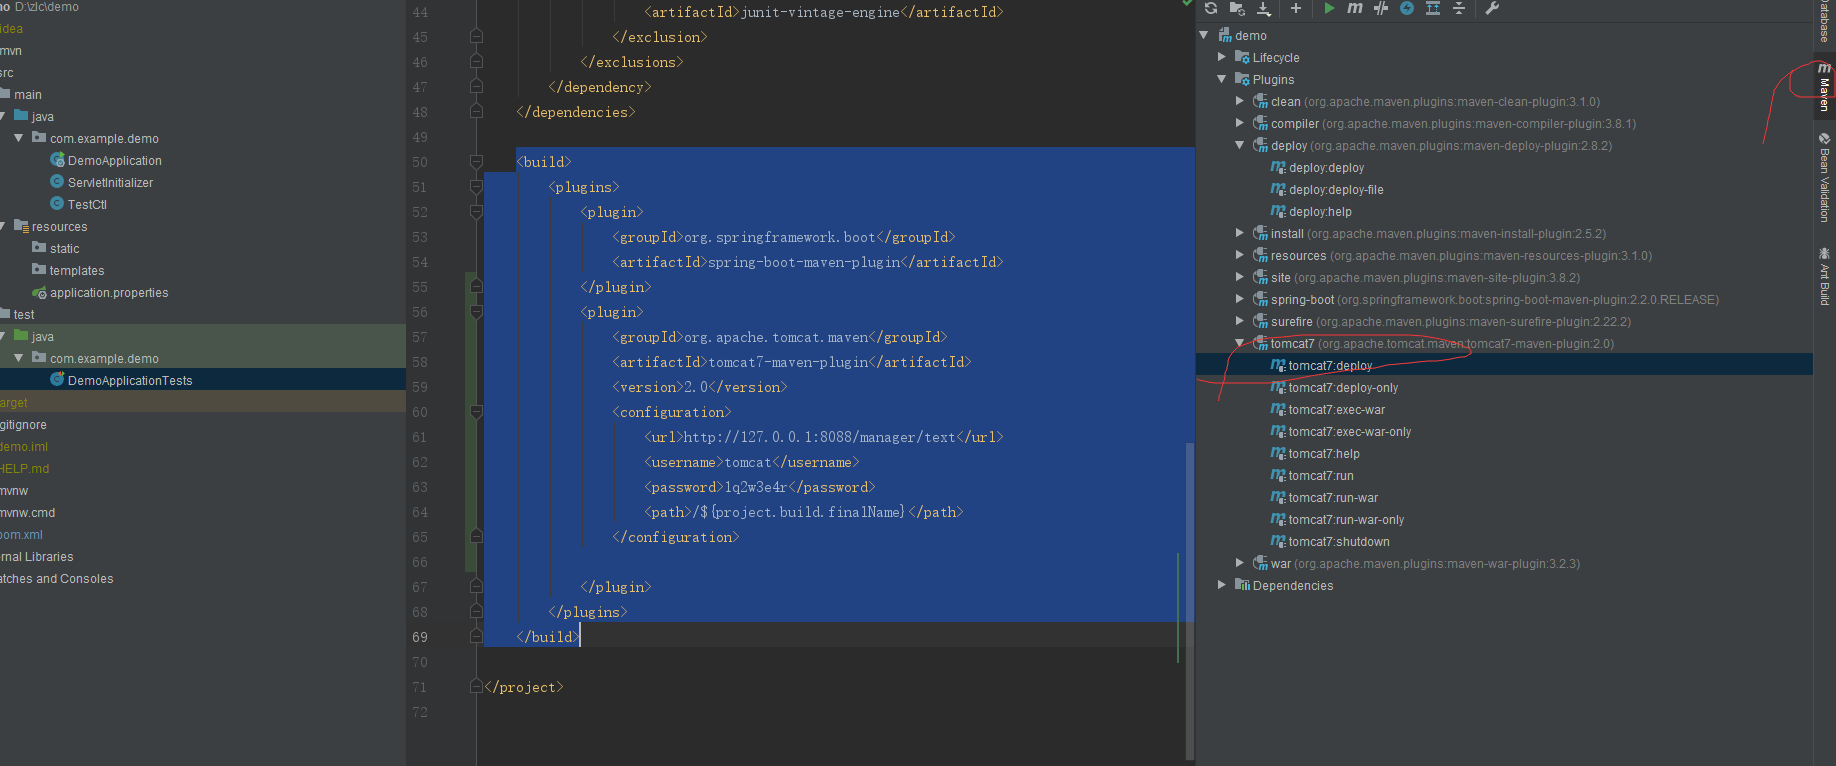Open the Ant Build side tab
This screenshot has width=1836, height=766.
click(x=1824, y=278)
